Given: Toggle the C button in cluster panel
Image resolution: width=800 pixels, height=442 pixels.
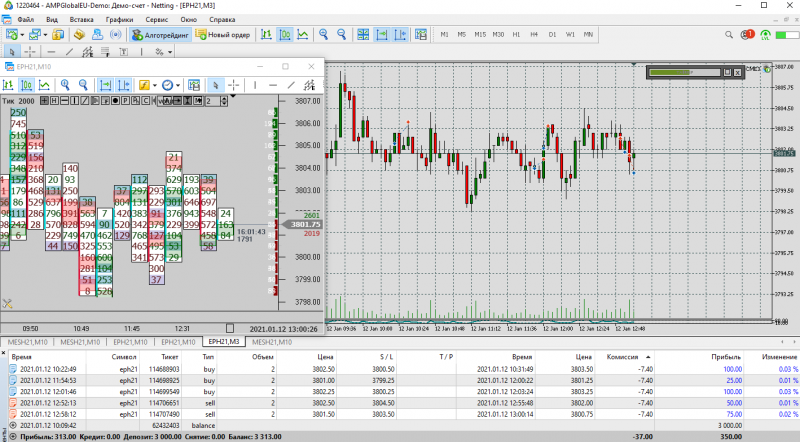Looking at the screenshot, I should point(145,101).
